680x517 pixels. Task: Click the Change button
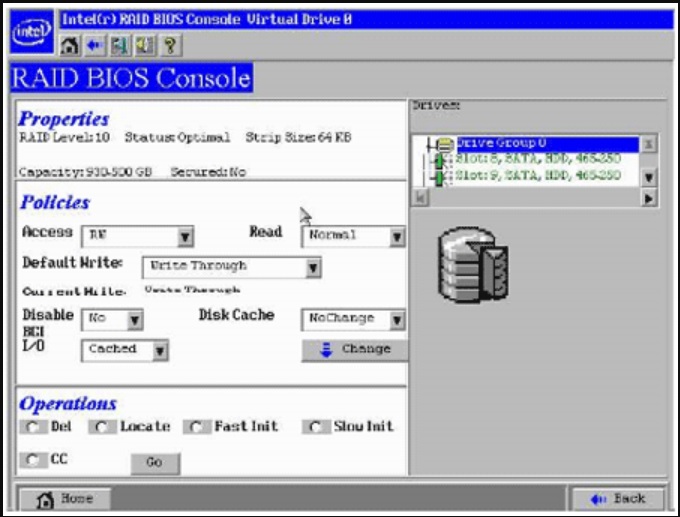[355, 350]
